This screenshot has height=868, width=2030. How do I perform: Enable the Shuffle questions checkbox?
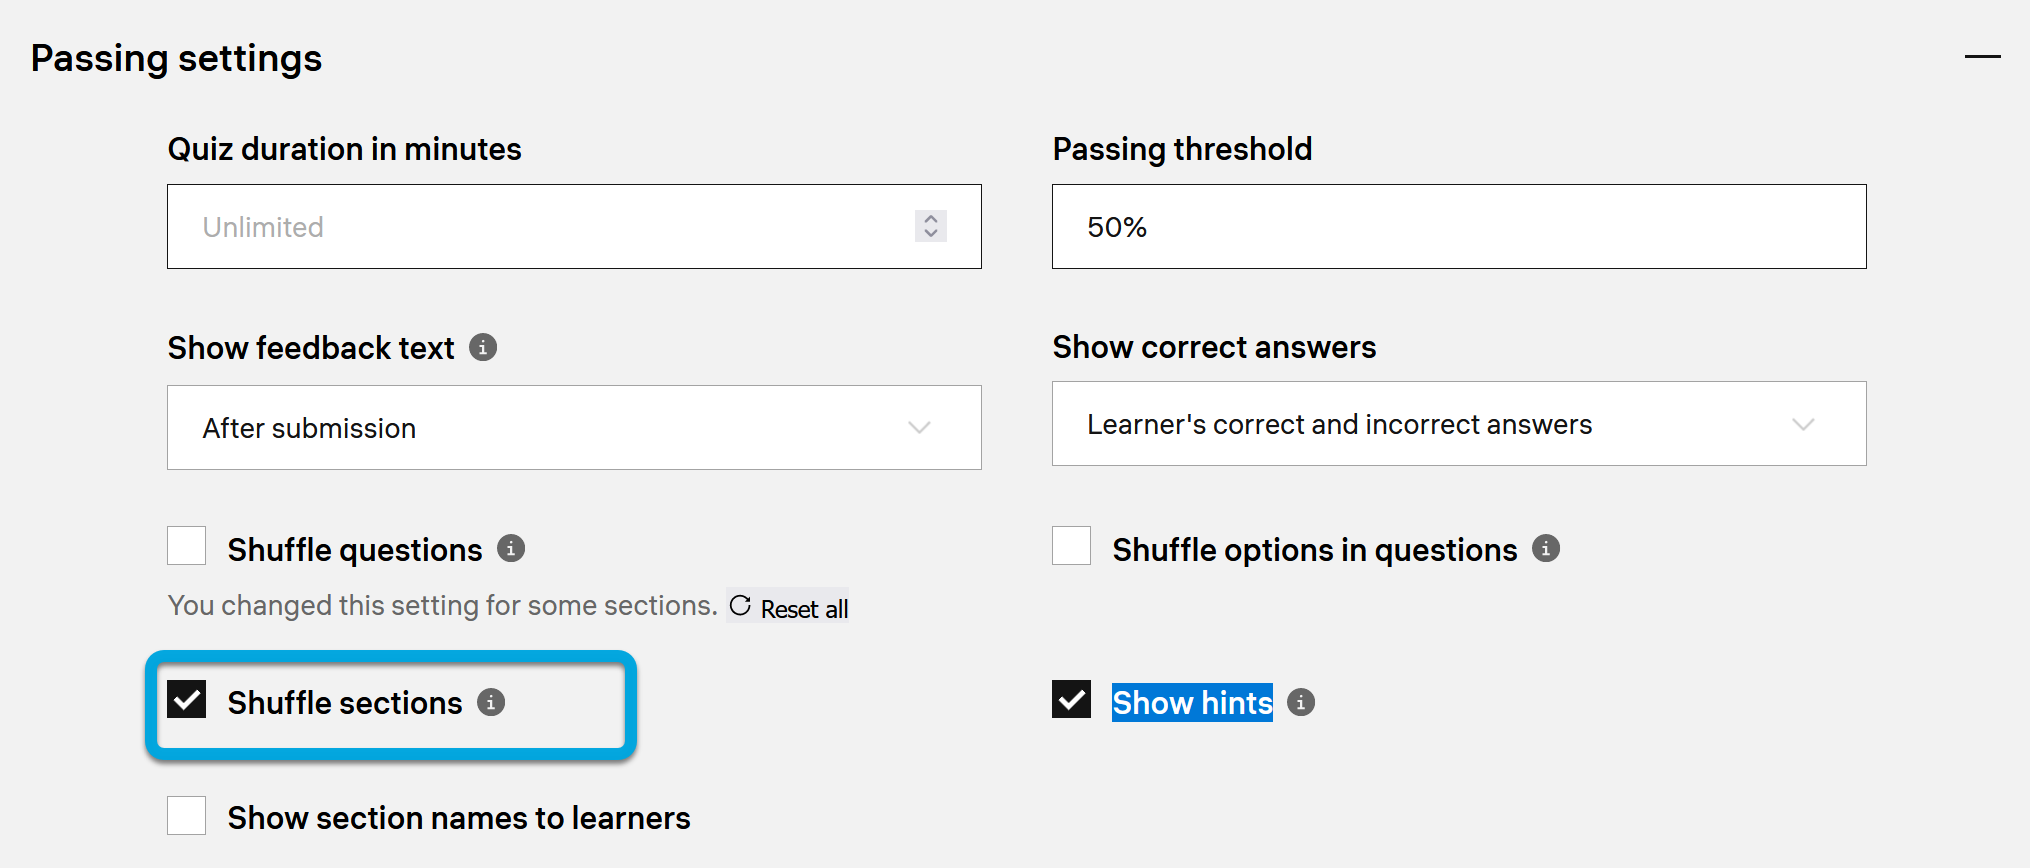(187, 547)
